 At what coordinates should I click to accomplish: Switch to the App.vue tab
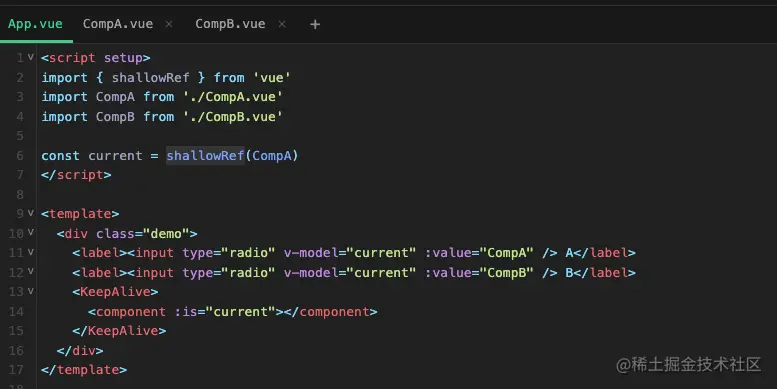35,24
